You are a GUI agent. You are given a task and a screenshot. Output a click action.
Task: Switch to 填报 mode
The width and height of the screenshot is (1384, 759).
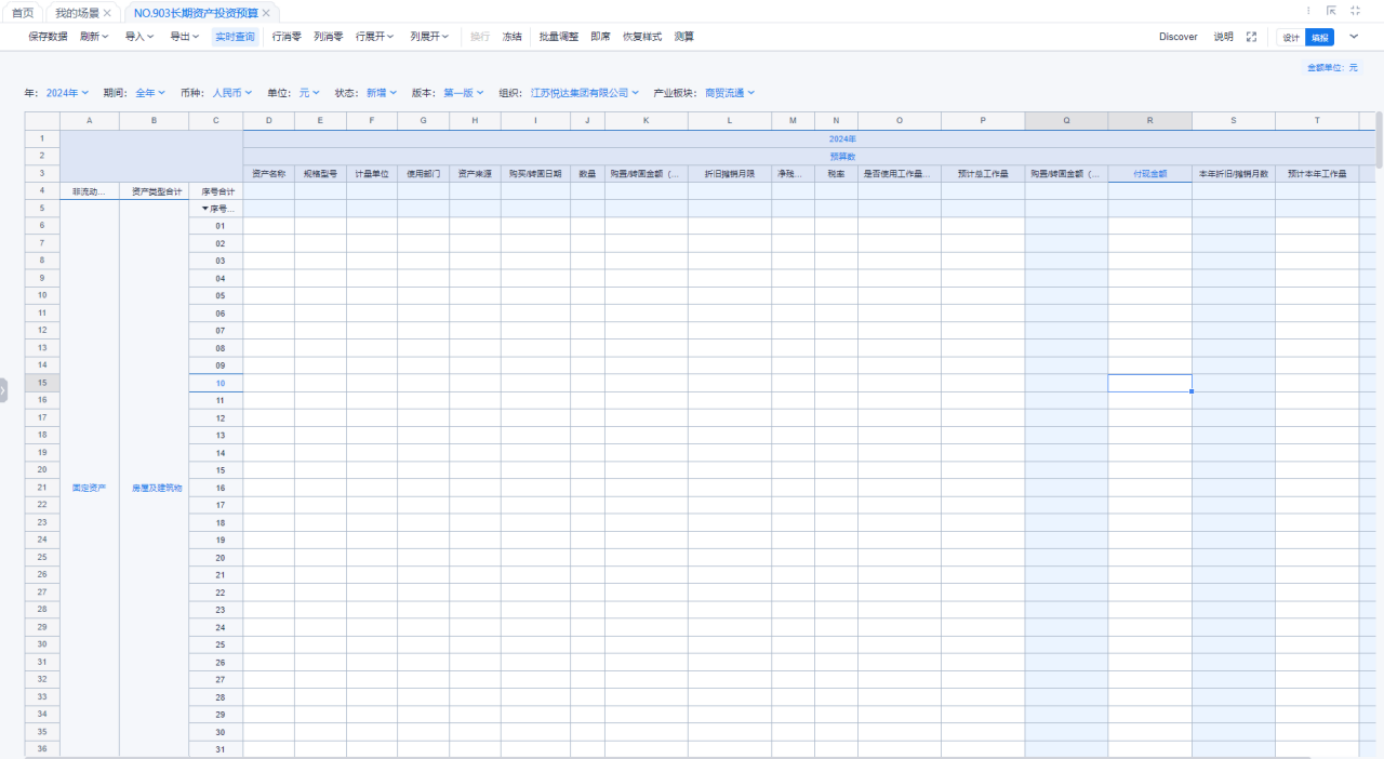pos(1320,37)
